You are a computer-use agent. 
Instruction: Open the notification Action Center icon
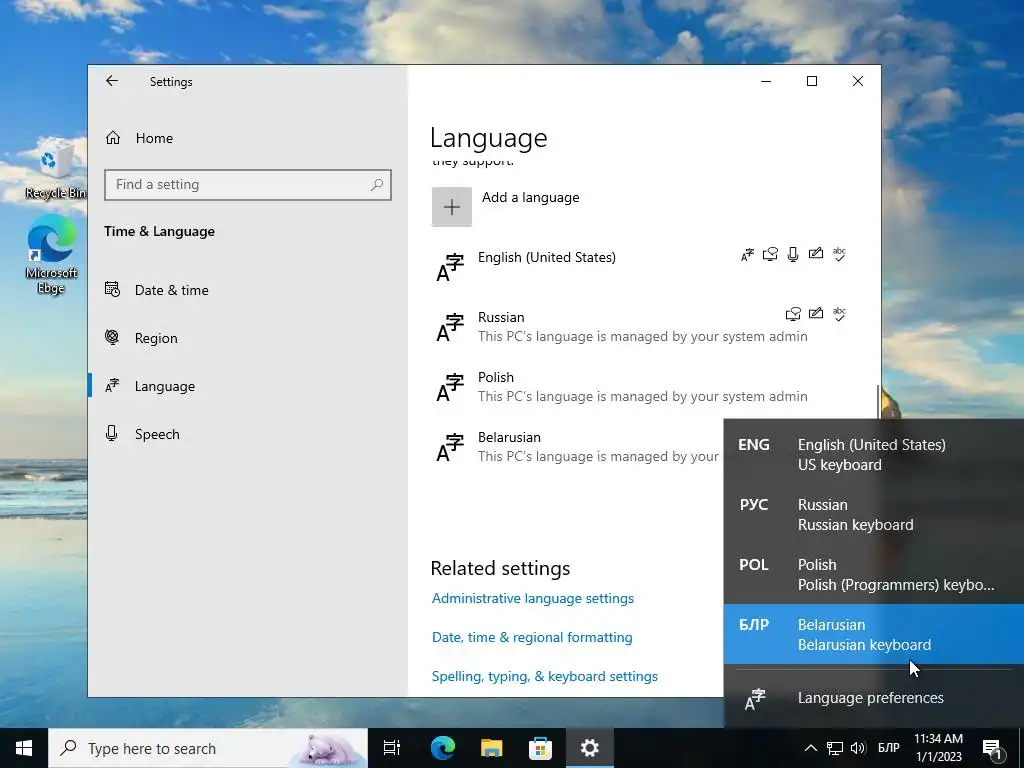(x=993, y=748)
